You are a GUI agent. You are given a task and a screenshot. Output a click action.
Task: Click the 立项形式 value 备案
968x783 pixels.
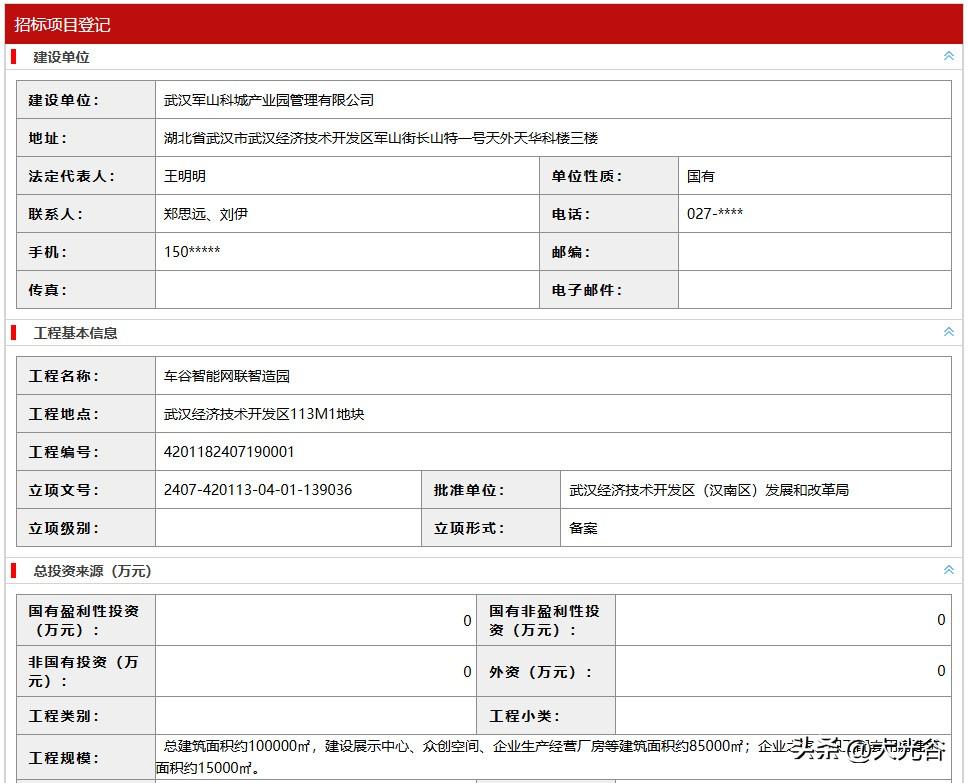pos(583,528)
